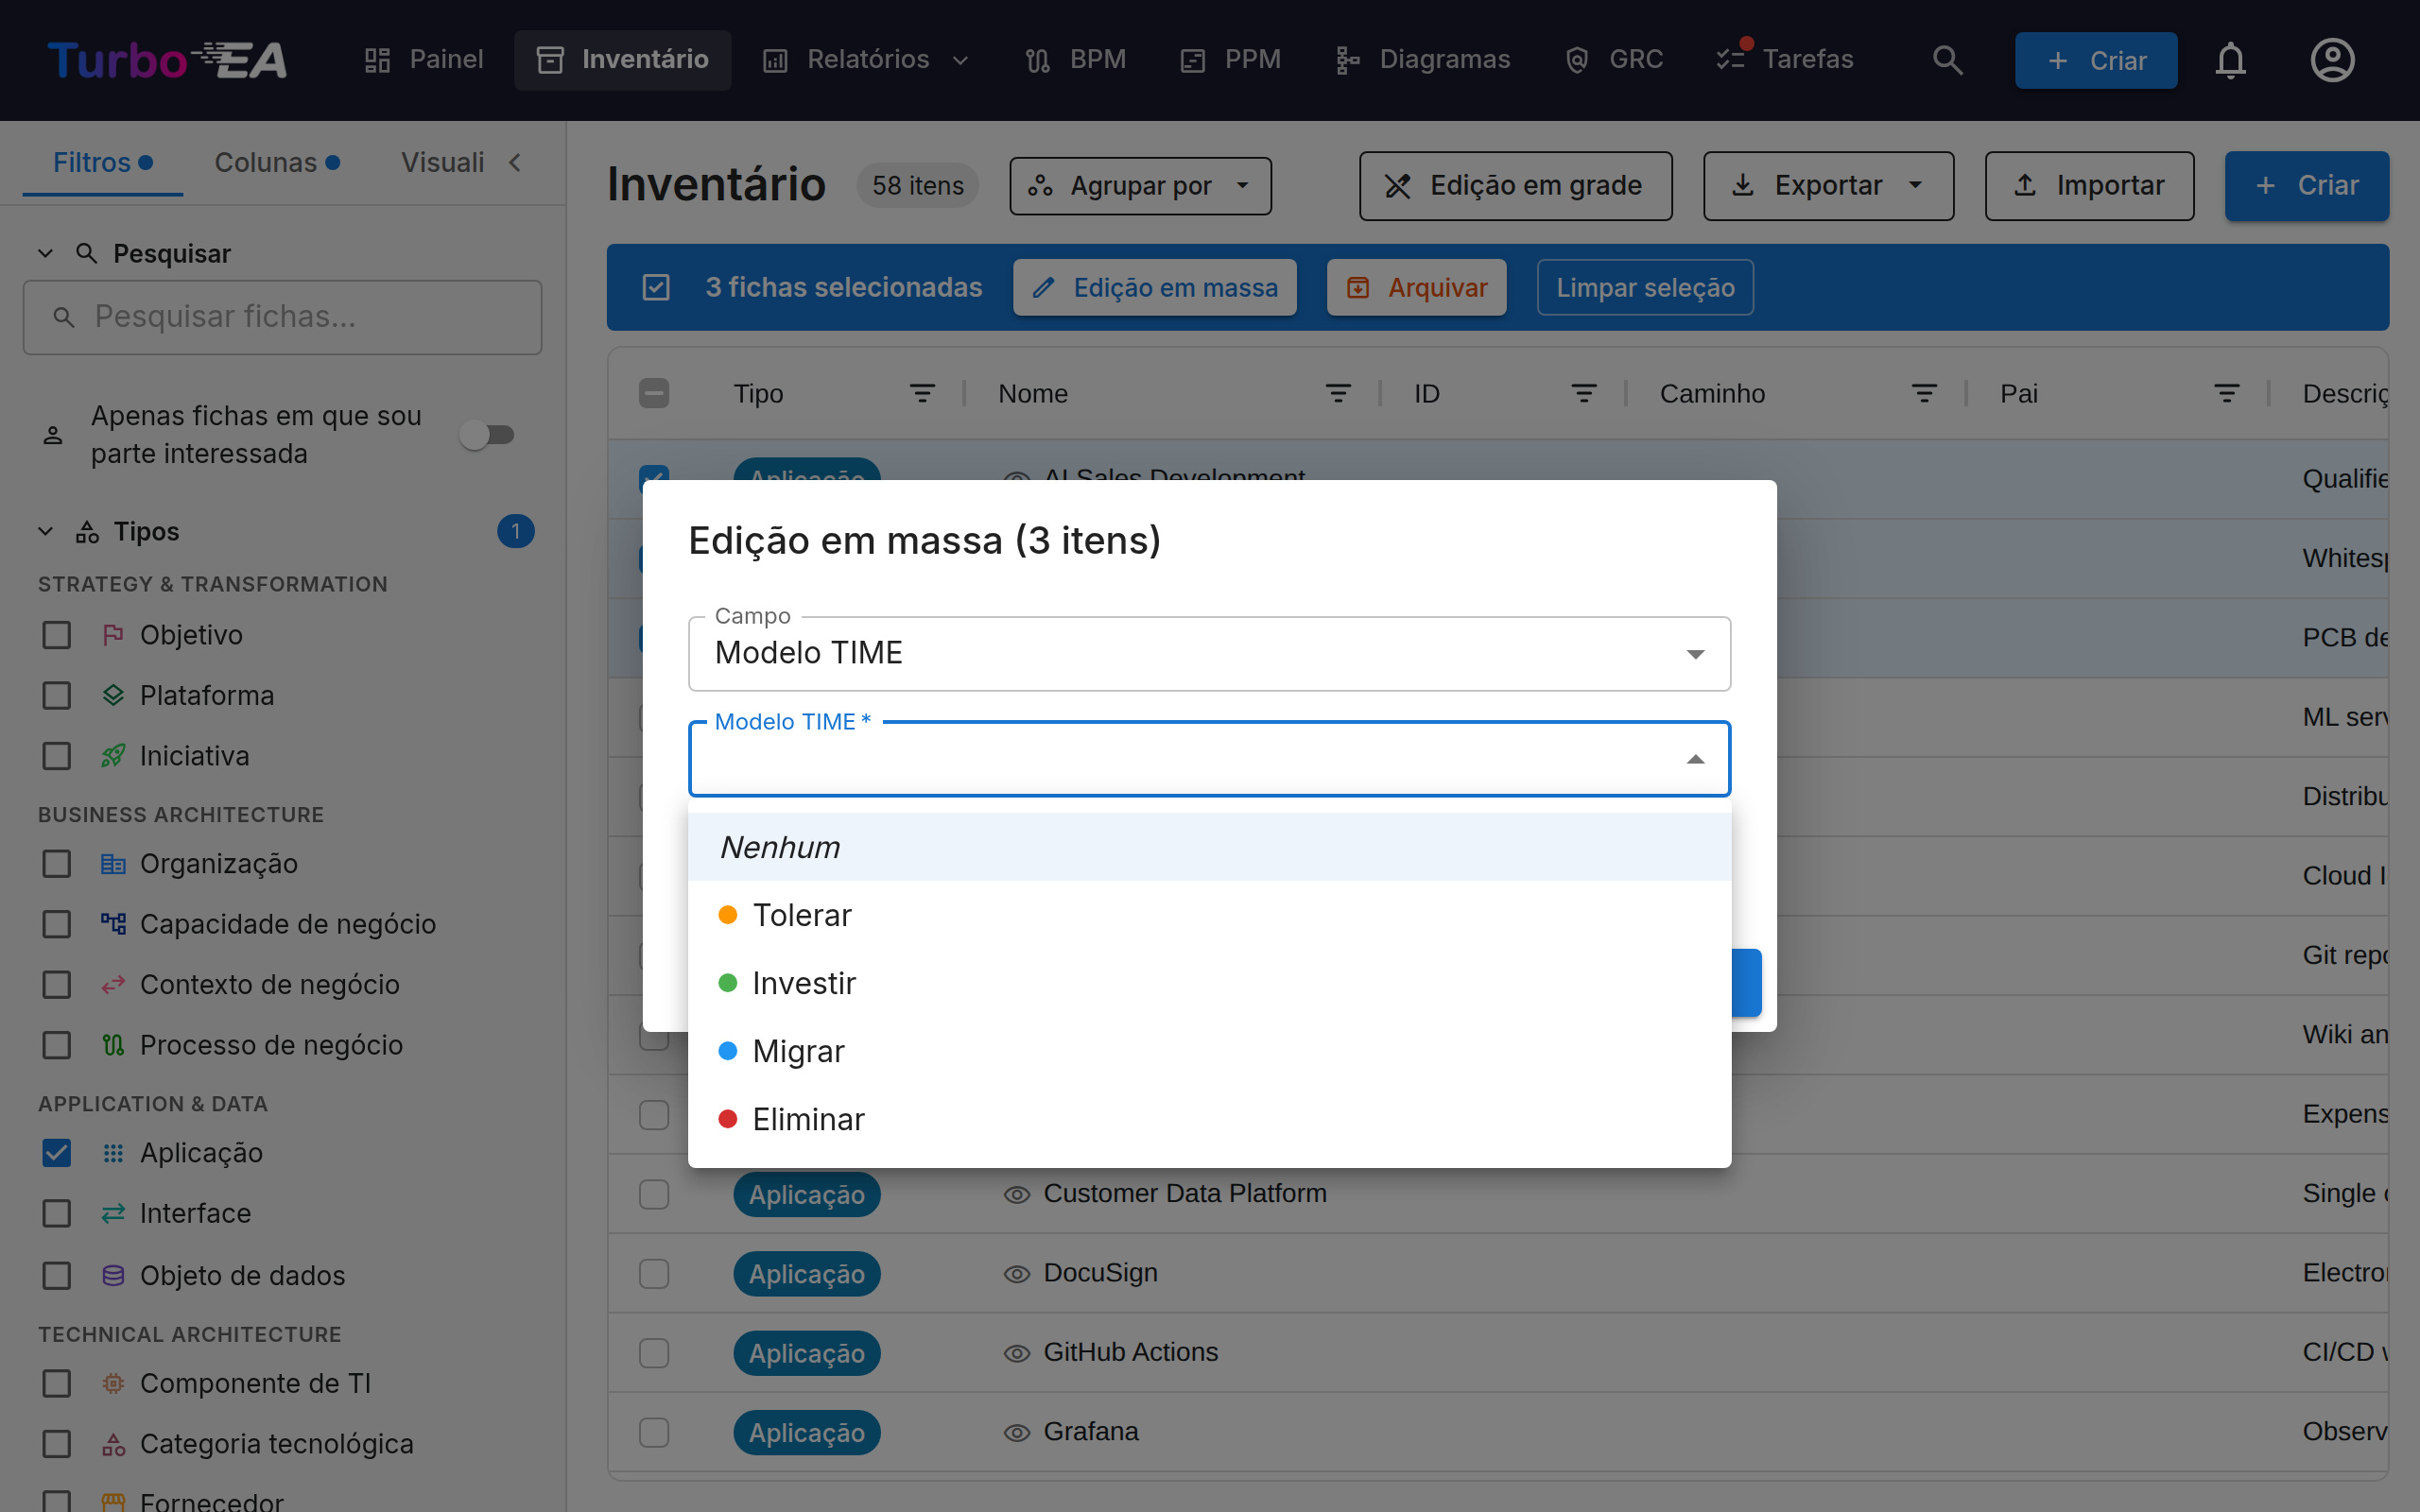Choose Nenhum in the dropdown list

pos(1209,847)
